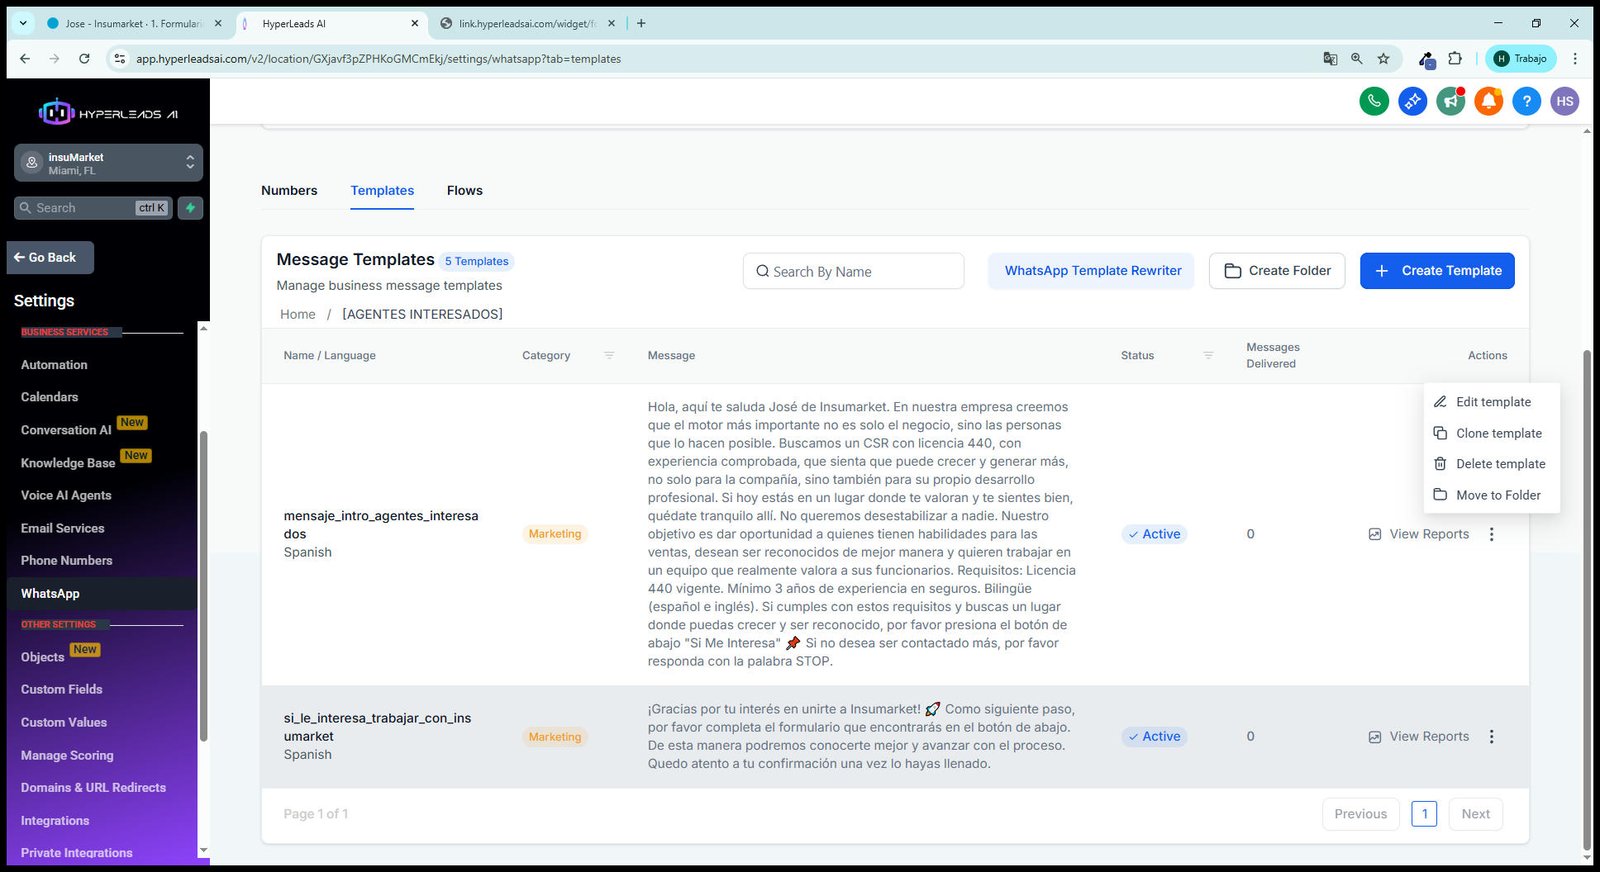
Task: Click the Category column filter icon
Action: [x=609, y=356]
